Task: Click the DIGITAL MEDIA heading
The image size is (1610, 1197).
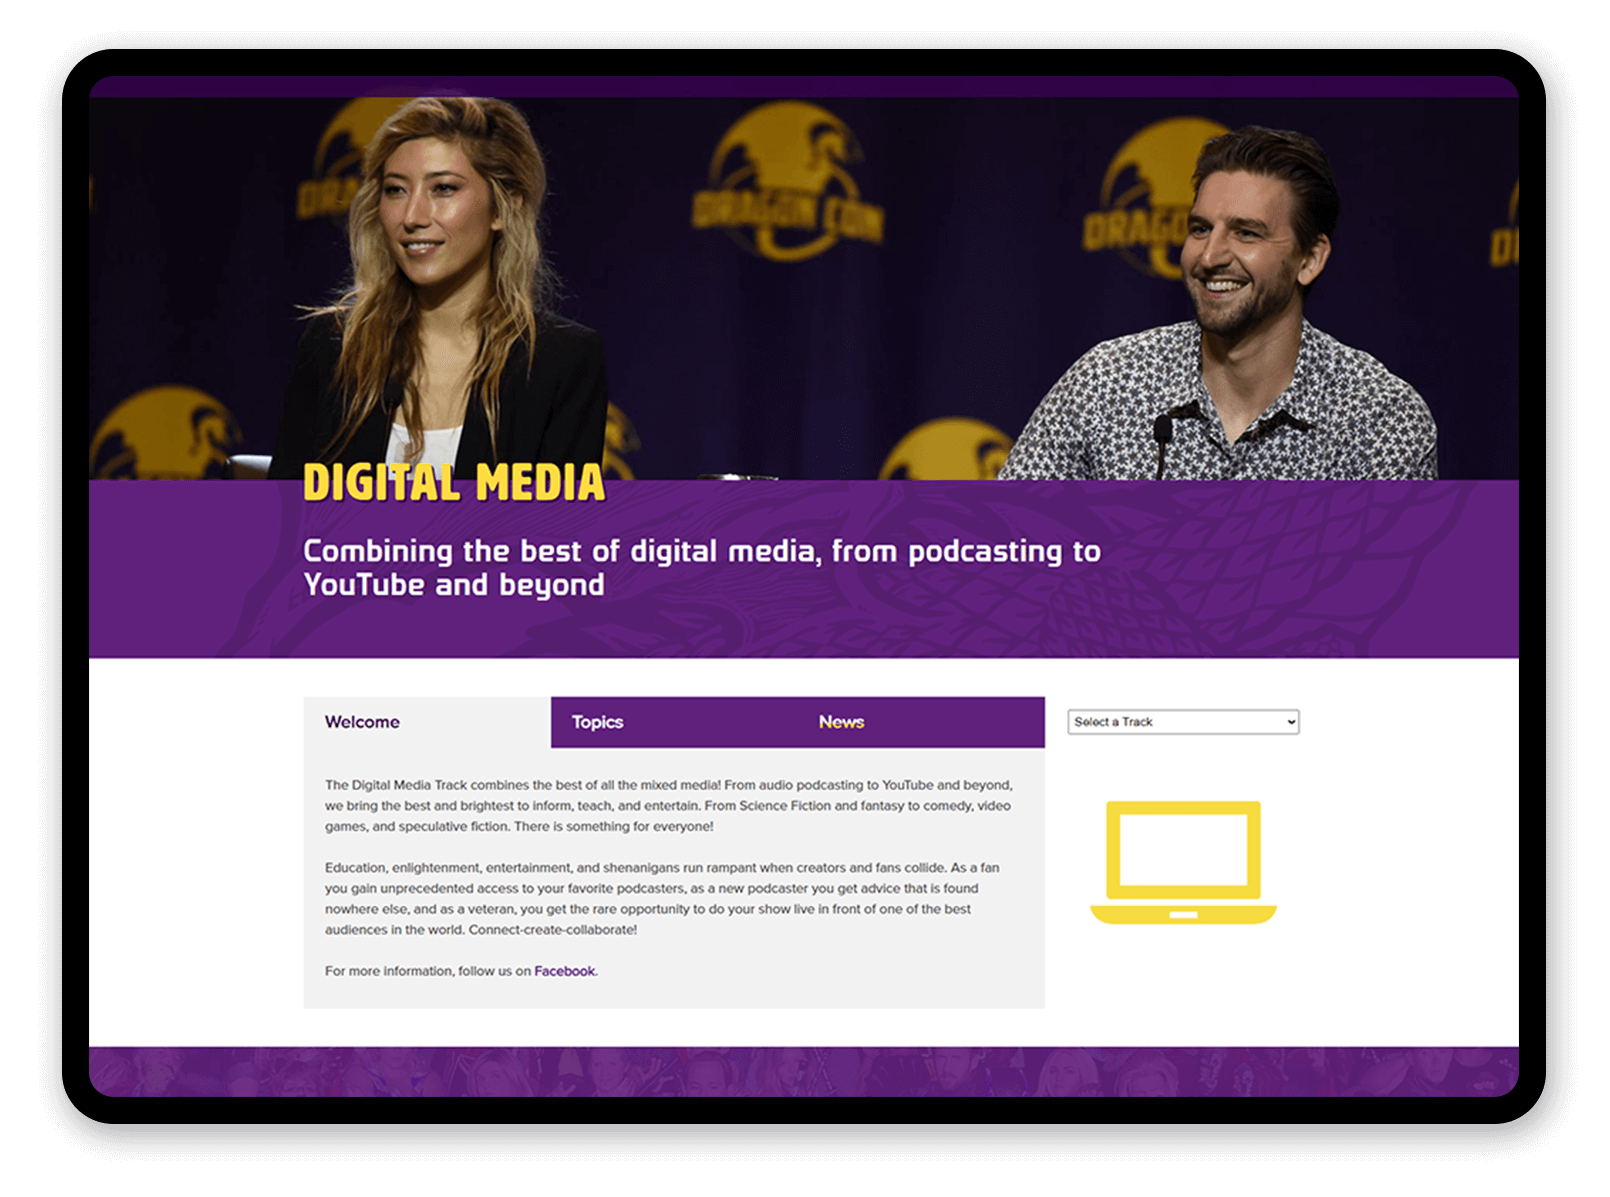Action: [x=454, y=483]
